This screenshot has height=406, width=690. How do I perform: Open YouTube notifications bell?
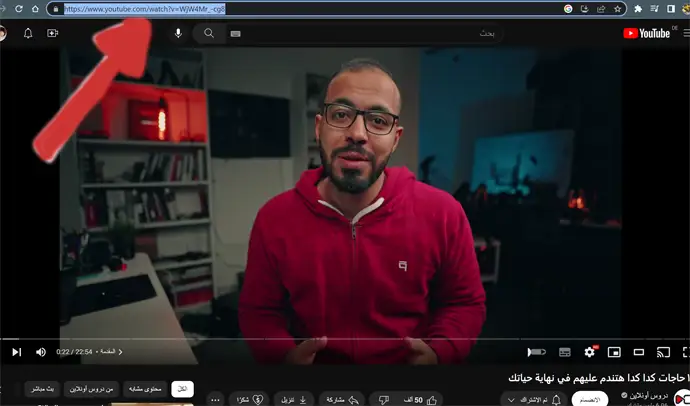(x=28, y=33)
